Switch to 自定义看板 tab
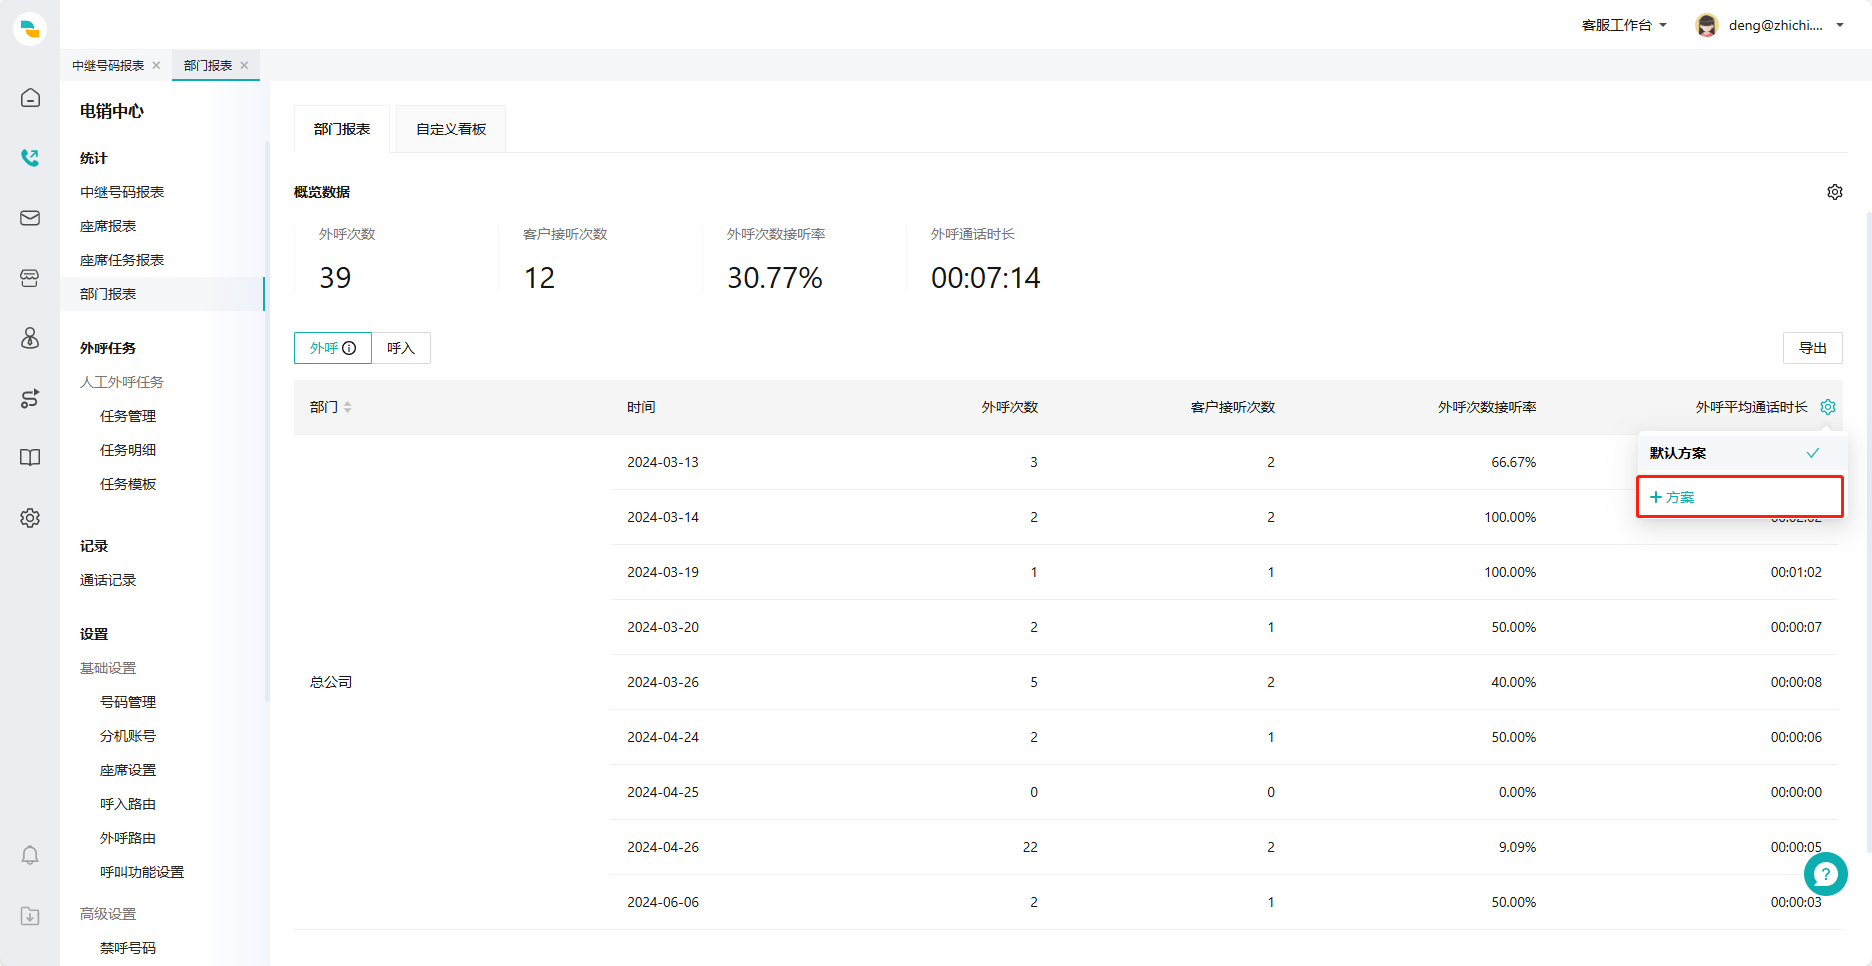 point(451,129)
